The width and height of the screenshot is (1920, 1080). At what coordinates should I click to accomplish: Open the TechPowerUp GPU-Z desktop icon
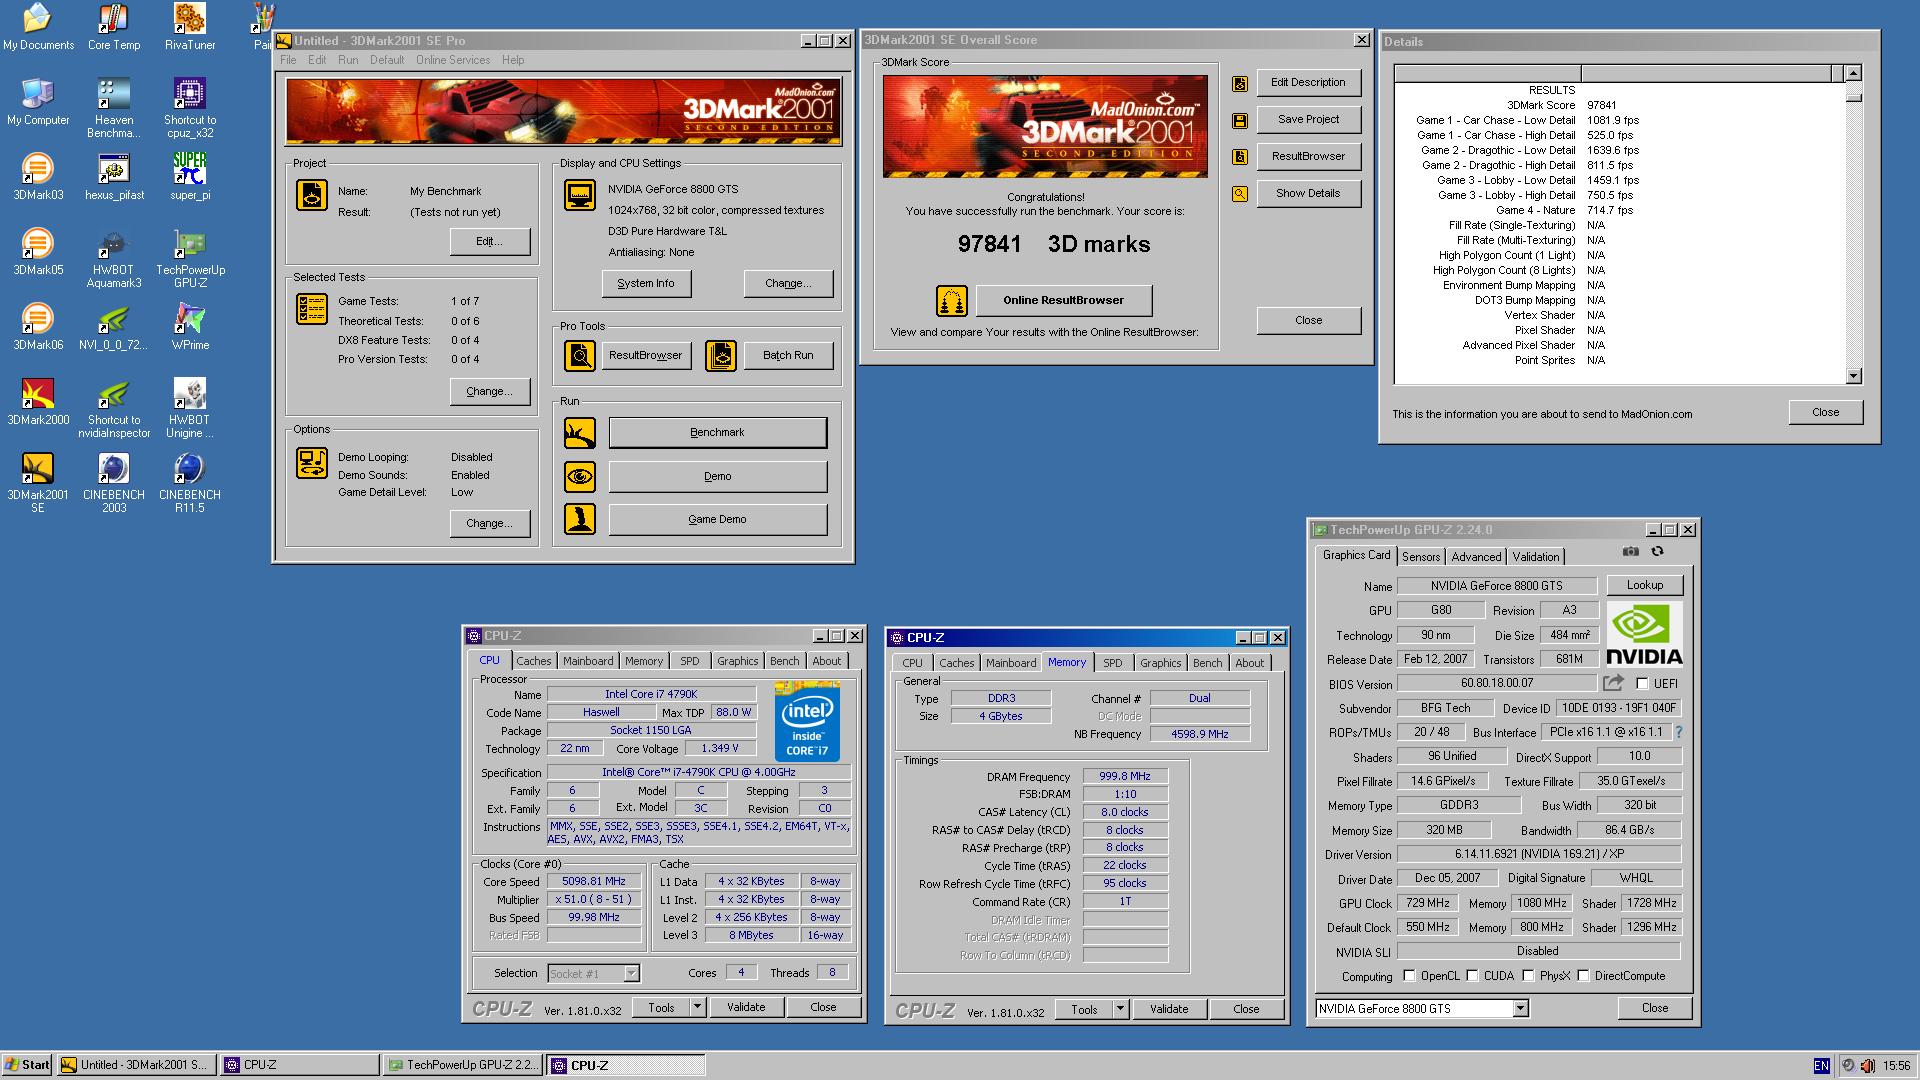[x=189, y=258]
